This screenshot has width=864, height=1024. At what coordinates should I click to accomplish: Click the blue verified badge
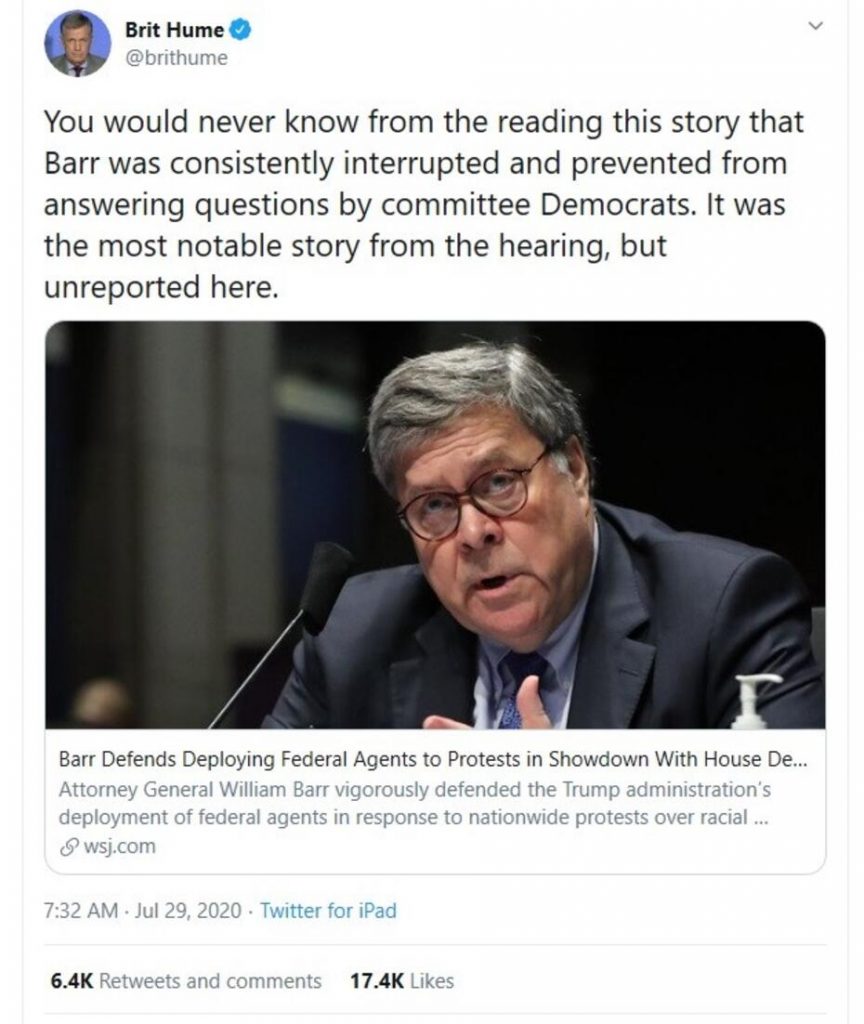pos(241,30)
